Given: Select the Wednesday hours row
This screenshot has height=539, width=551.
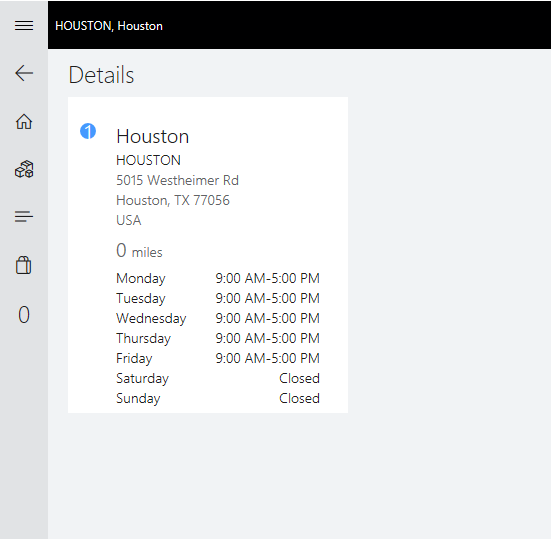Looking at the screenshot, I should point(218,318).
